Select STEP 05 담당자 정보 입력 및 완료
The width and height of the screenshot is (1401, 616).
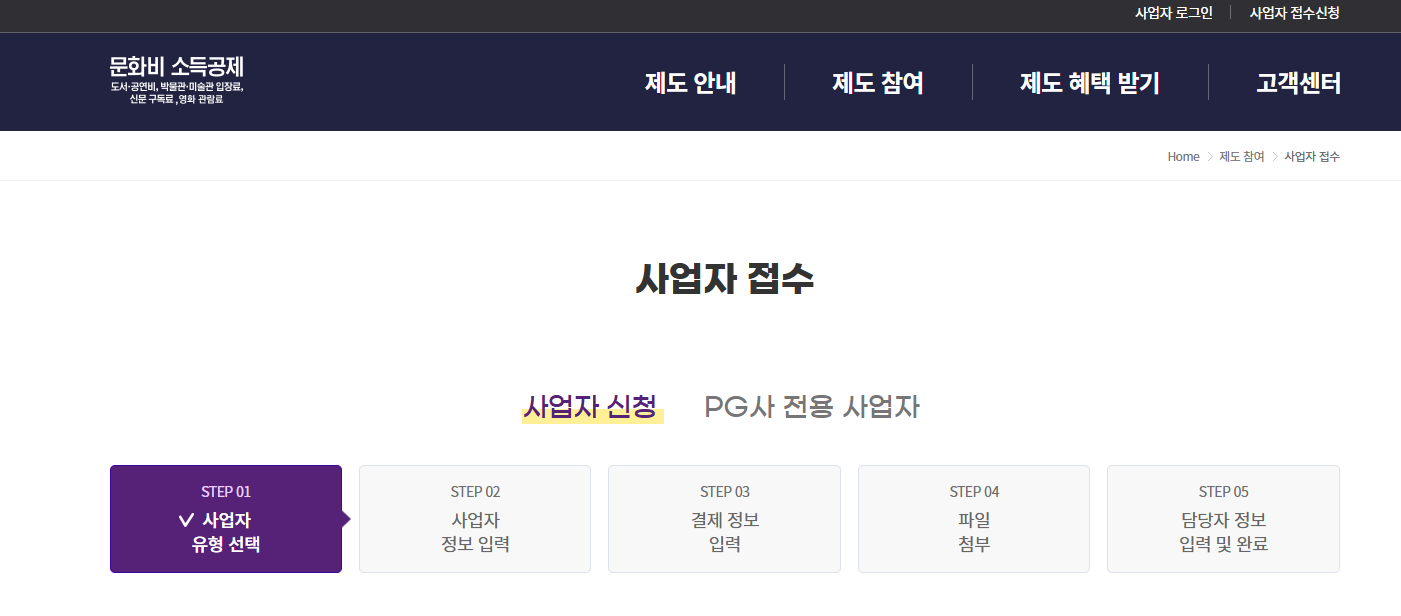pos(1223,519)
